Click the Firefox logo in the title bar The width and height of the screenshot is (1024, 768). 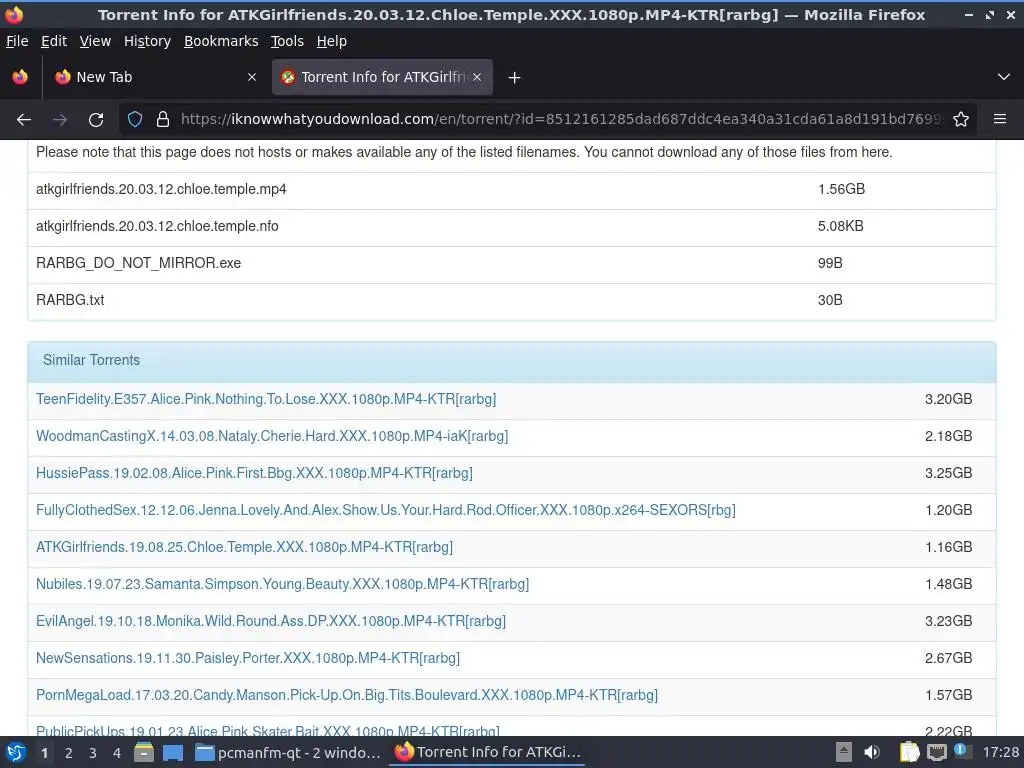click(x=14, y=14)
